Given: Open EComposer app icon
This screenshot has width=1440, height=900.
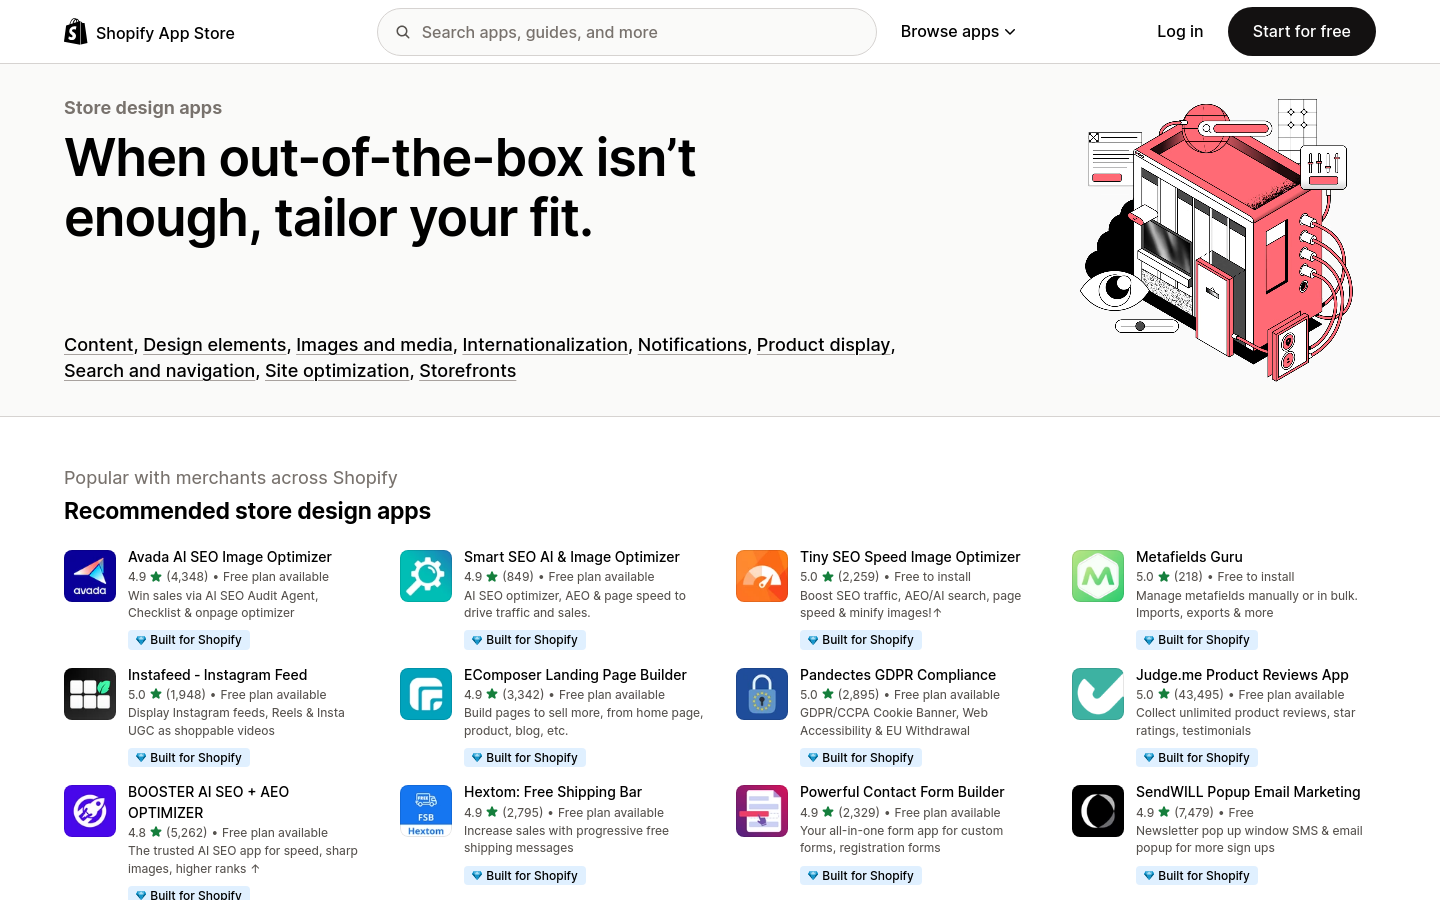Looking at the screenshot, I should [x=426, y=694].
